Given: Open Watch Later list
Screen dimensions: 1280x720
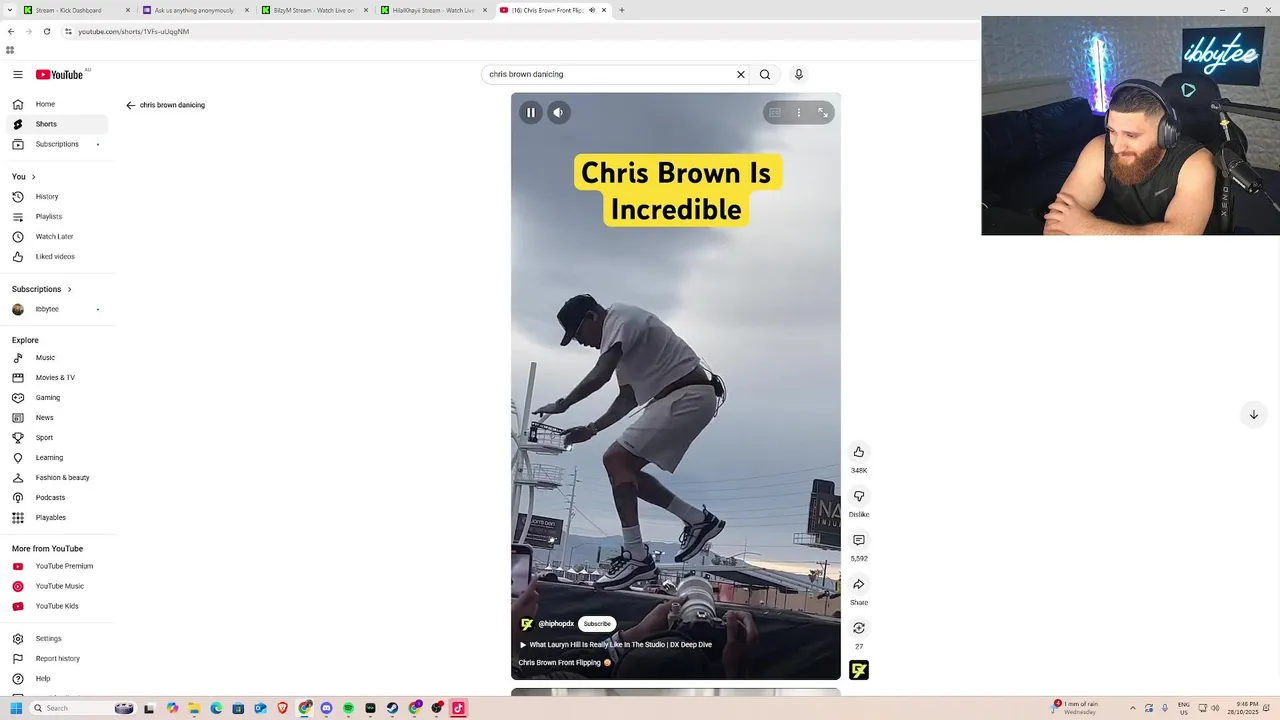Looking at the screenshot, I should (57, 237).
